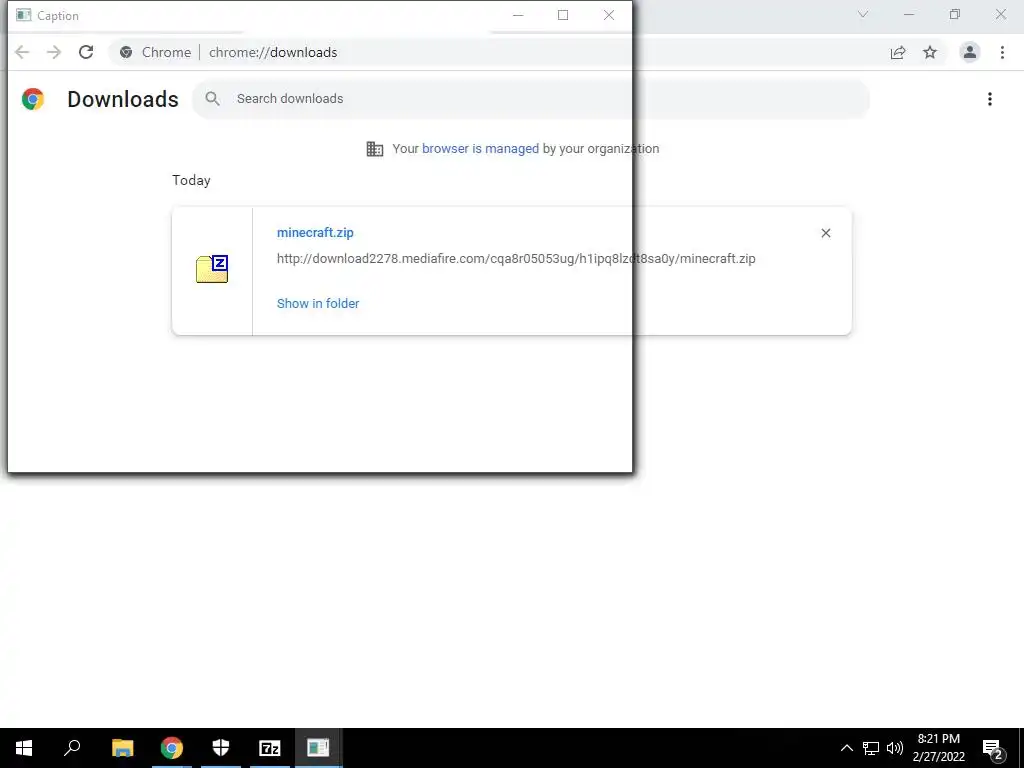The width and height of the screenshot is (1024, 768).
Task: Click the Today date heading
Action: pyautogui.click(x=191, y=180)
